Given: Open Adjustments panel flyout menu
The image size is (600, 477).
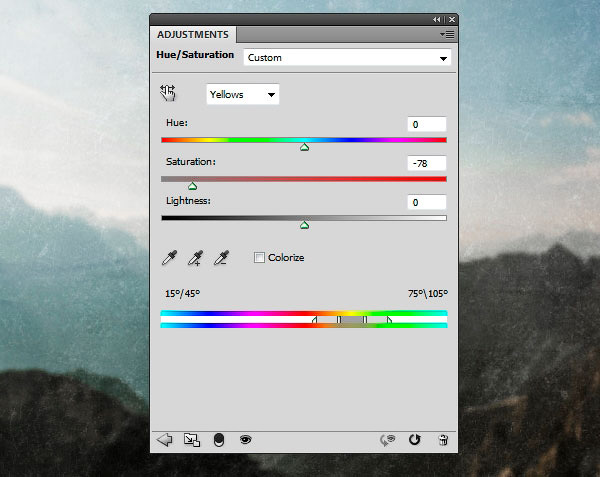Looking at the screenshot, I should (x=447, y=35).
